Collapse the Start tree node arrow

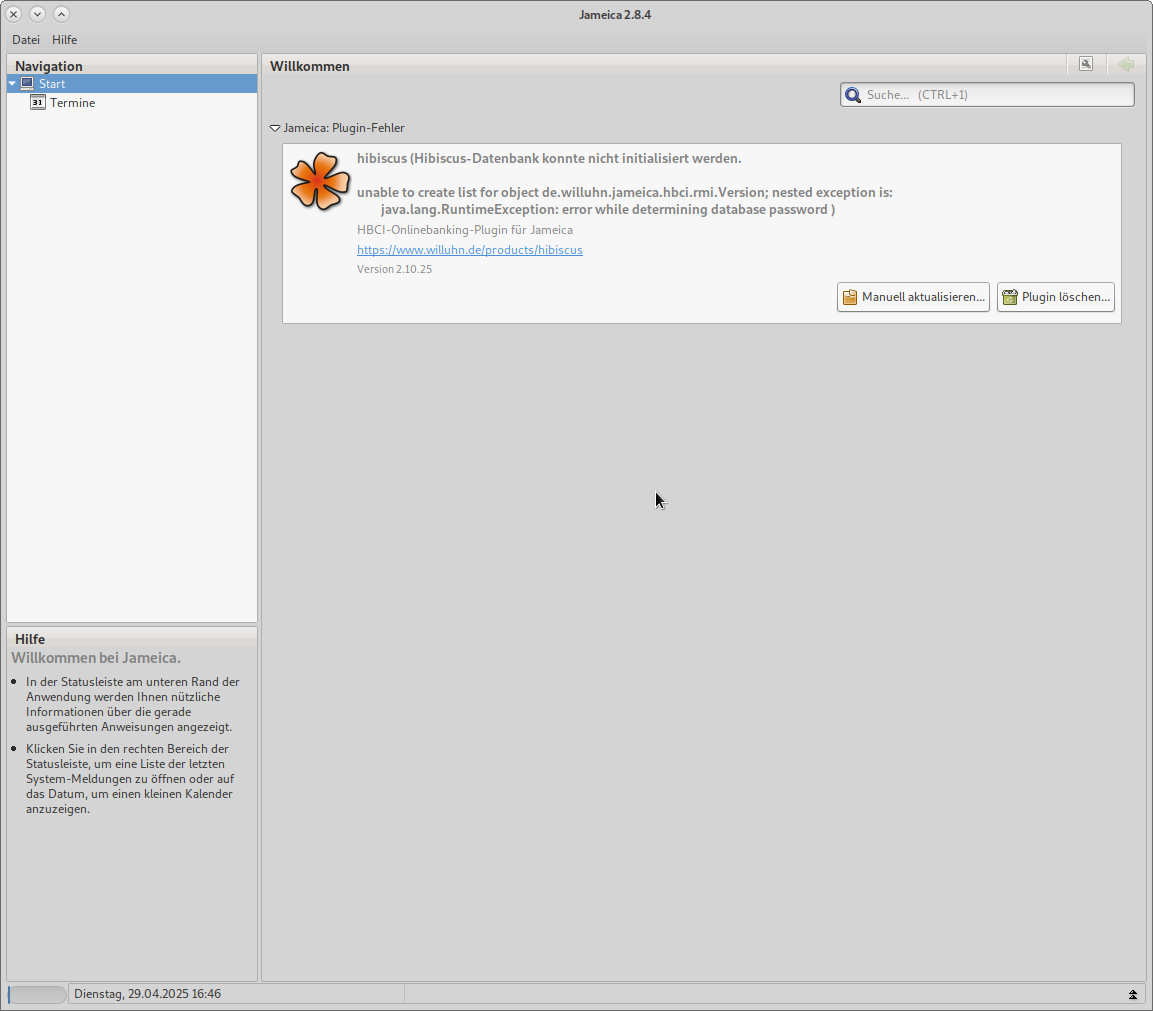click(13, 84)
